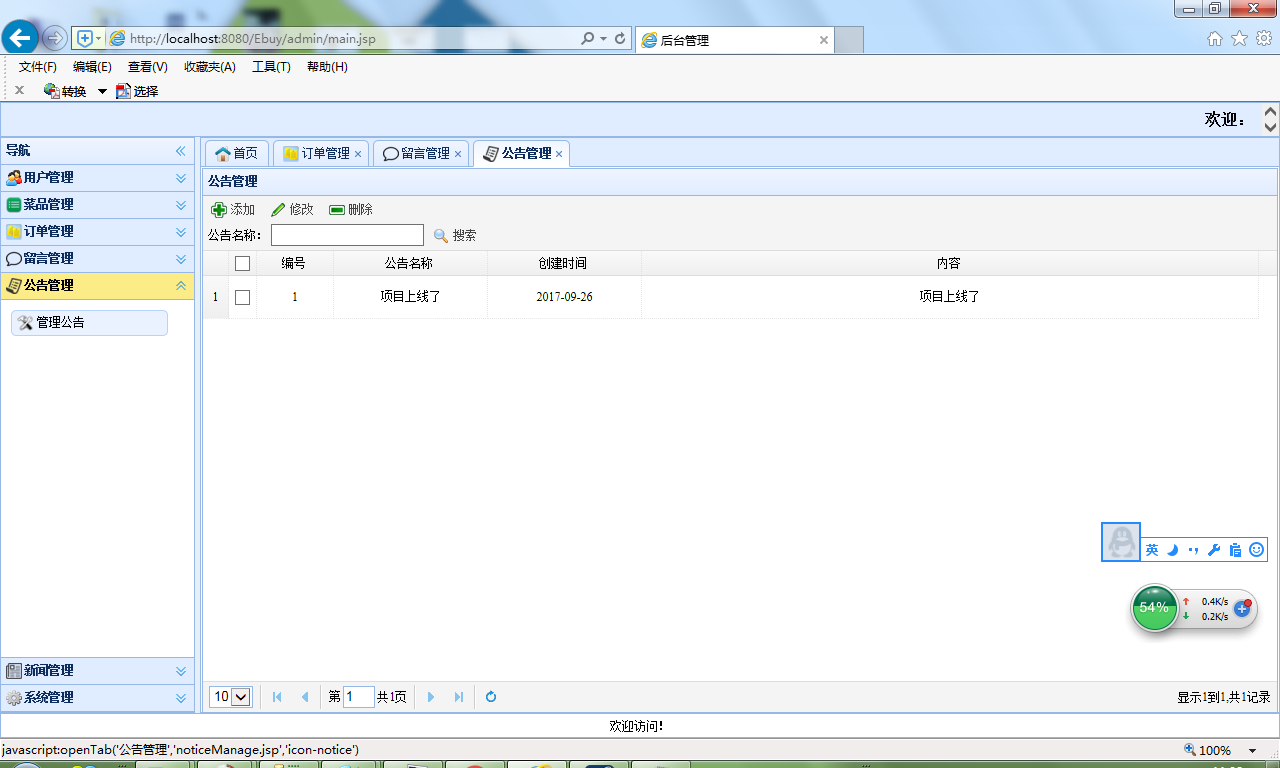The width and height of the screenshot is (1280, 768).
Task: Go to the previous results page
Action: 305,697
